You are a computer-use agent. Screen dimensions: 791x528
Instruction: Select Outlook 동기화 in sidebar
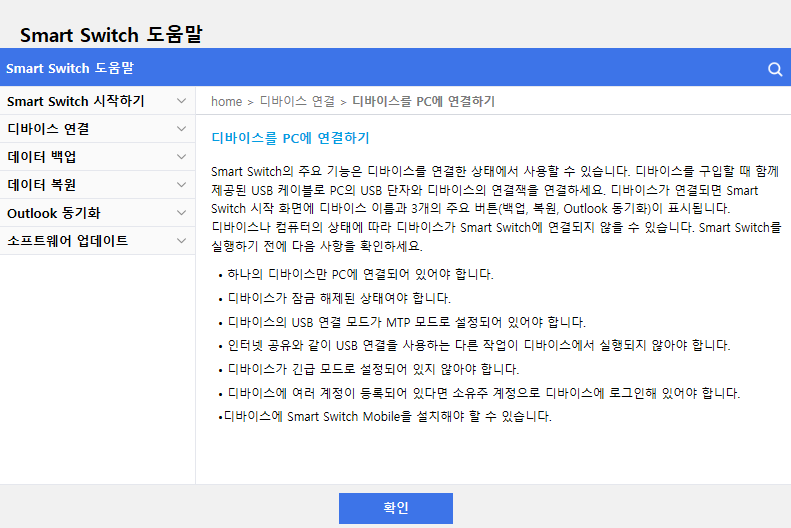pos(97,213)
